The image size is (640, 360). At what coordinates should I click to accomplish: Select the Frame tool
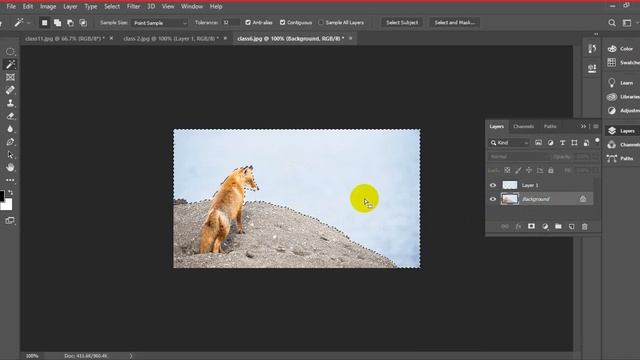tap(10, 77)
